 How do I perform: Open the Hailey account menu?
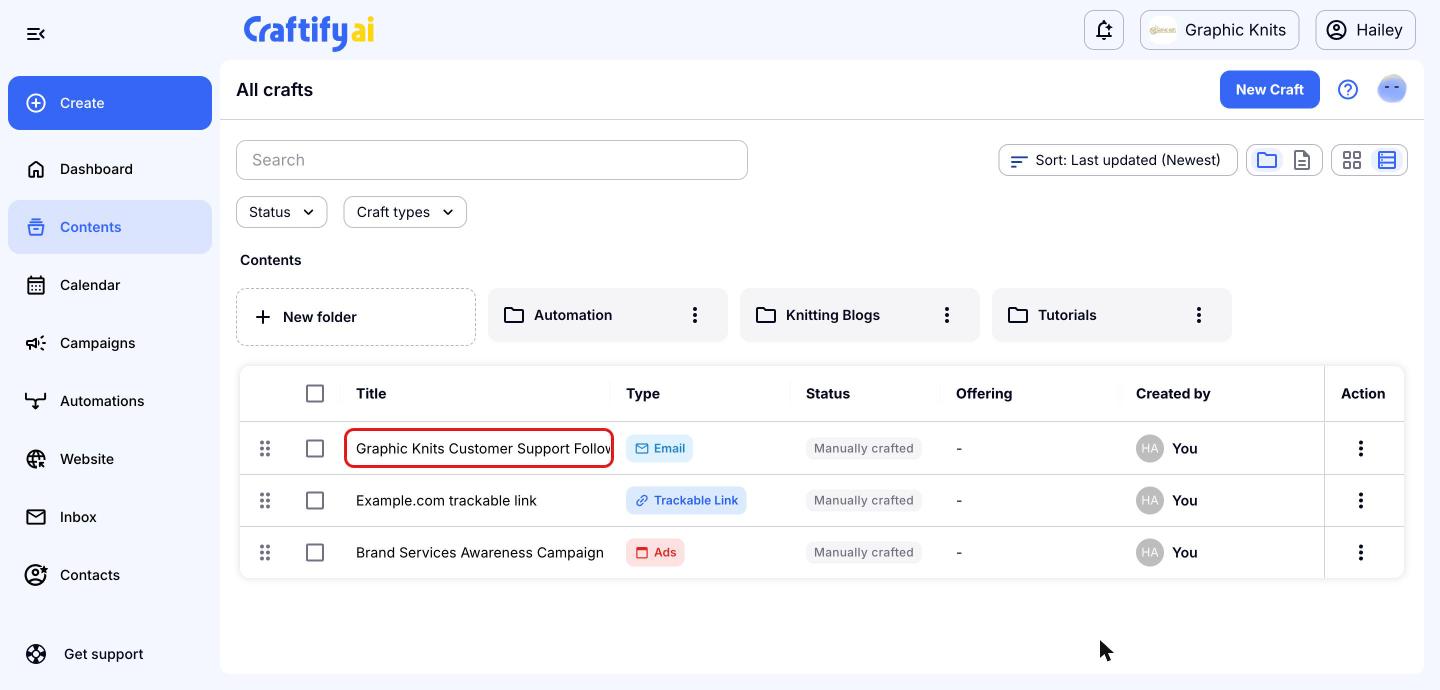click(1366, 30)
